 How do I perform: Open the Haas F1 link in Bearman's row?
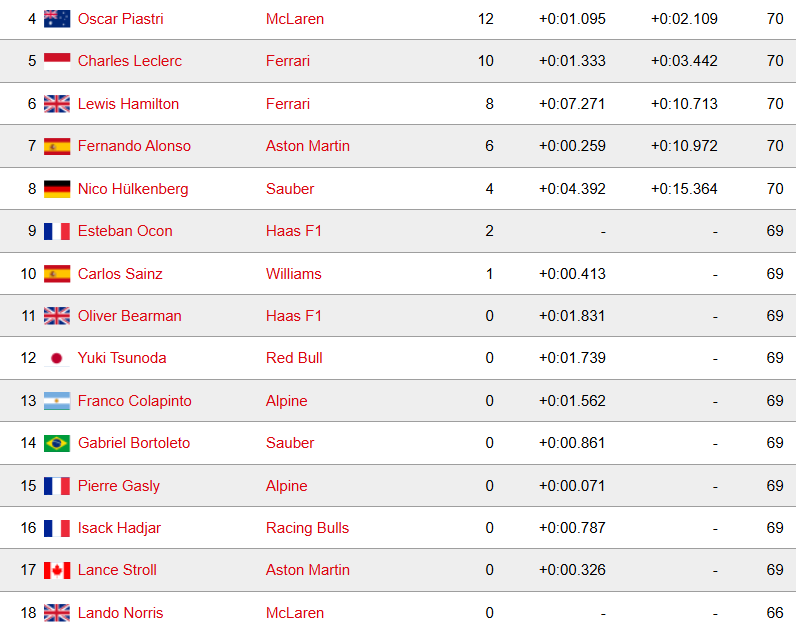tap(294, 316)
